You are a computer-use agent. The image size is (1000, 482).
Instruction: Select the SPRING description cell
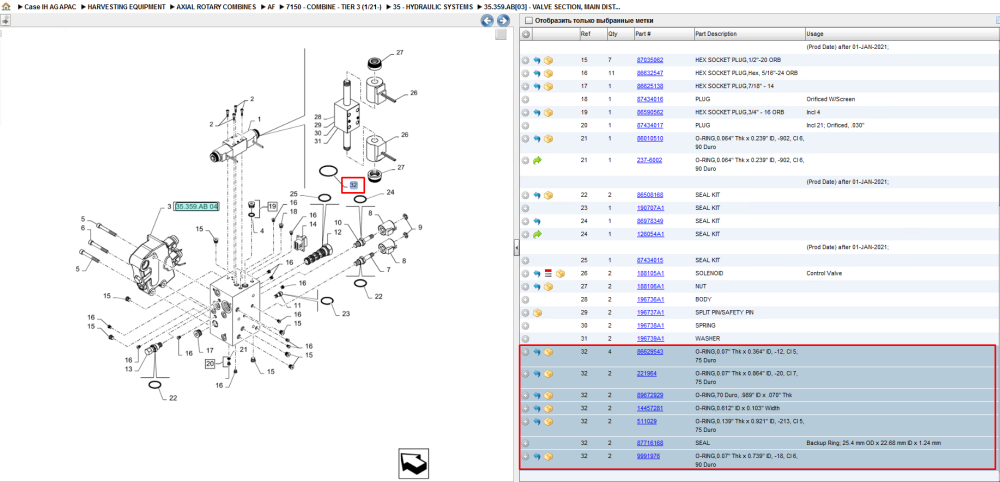click(705, 325)
